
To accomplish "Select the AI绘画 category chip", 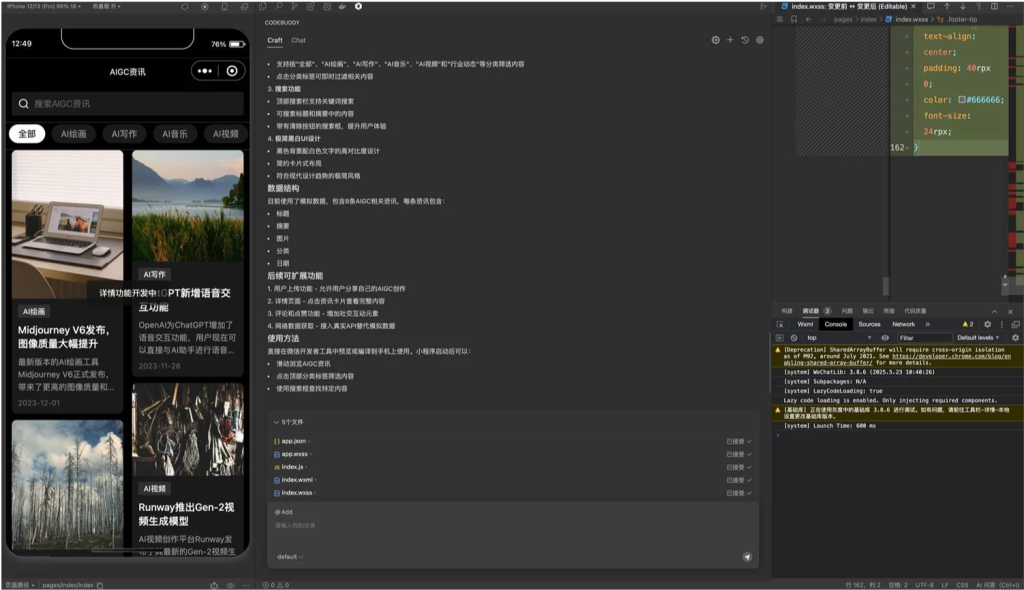I will coord(74,134).
